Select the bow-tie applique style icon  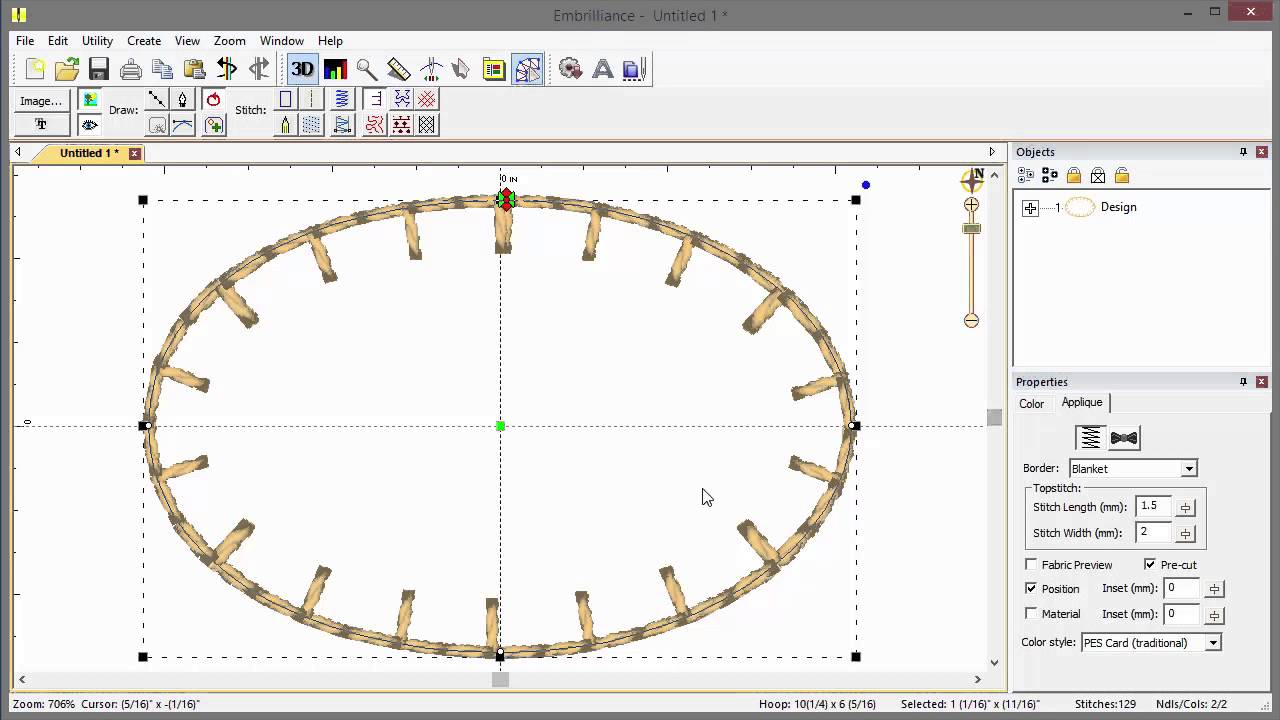[x=1124, y=438]
